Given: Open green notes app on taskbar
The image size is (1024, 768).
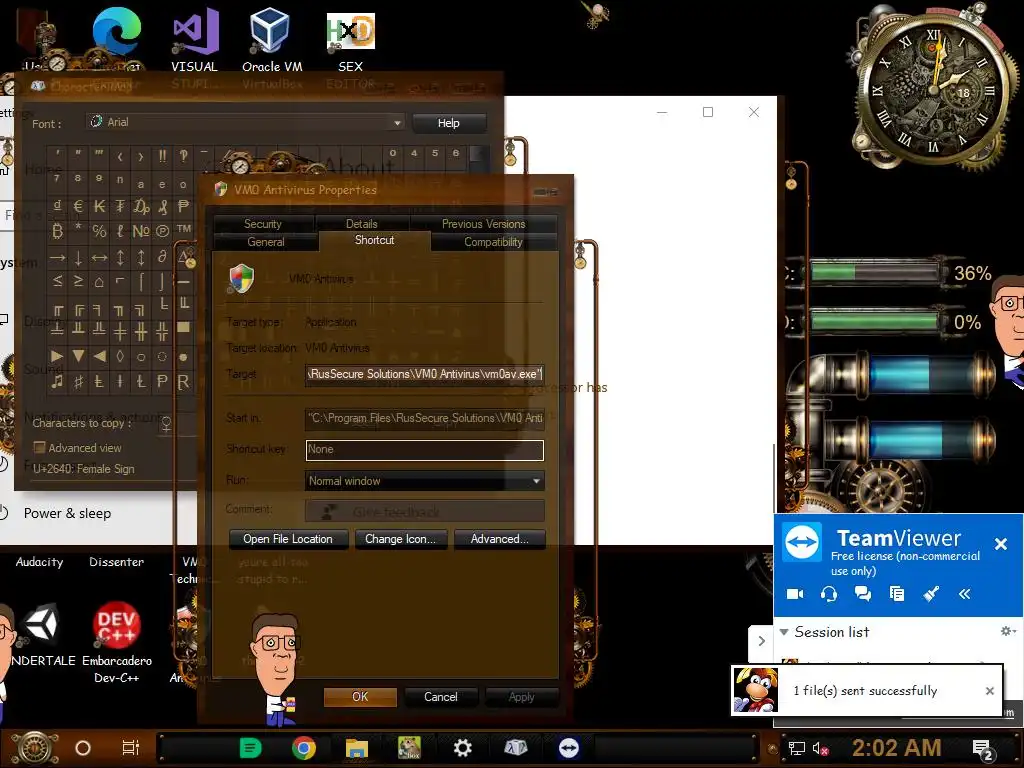Looking at the screenshot, I should 250,748.
